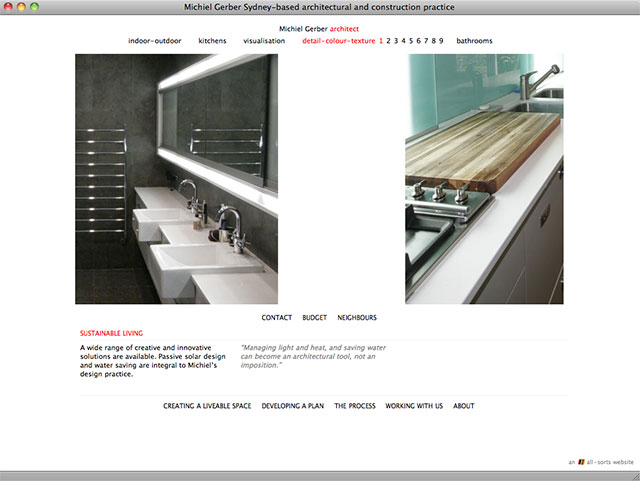Open CREATING A LIVEABLE SPACE page
The width and height of the screenshot is (640, 481).
(x=207, y=406)
